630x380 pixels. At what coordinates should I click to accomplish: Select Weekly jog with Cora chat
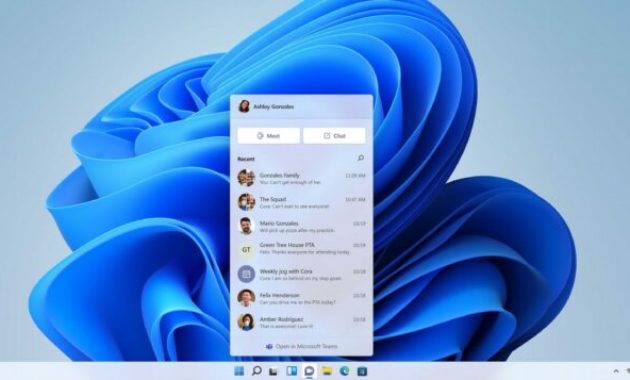click(301, 274)
